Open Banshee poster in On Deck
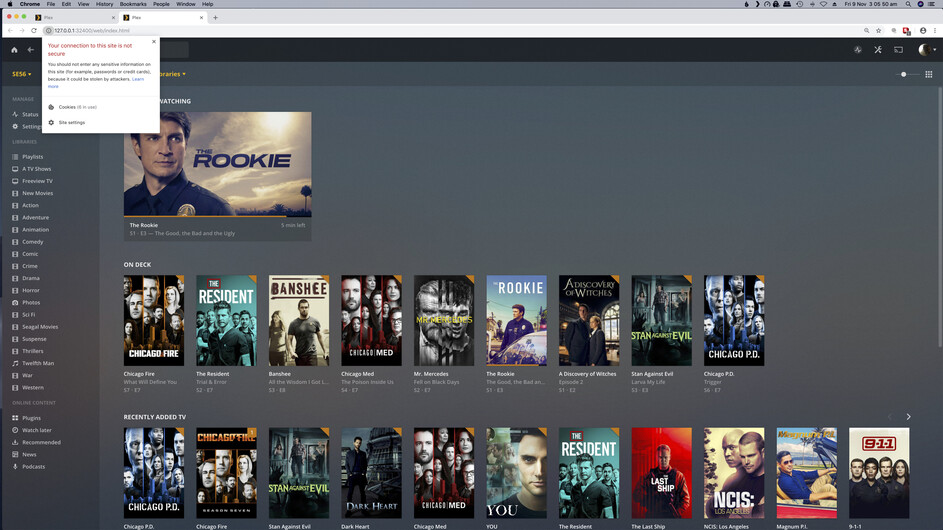The height and width of the screenshot is (530, 943). point(299,321)
